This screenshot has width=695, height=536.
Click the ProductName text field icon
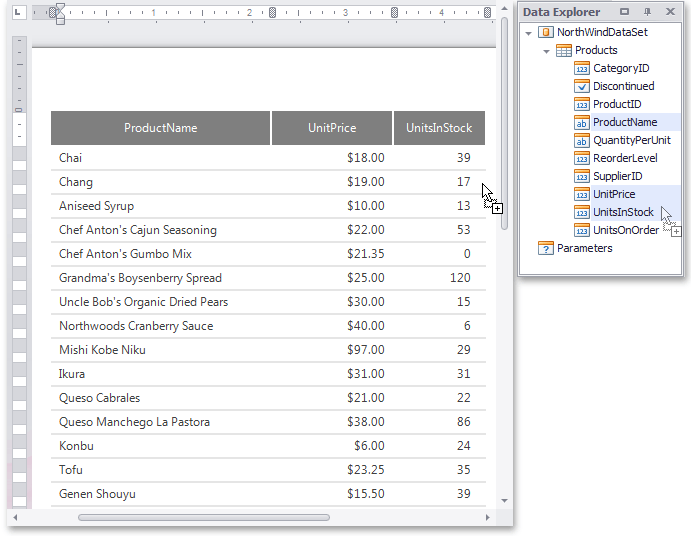(582, 122)
